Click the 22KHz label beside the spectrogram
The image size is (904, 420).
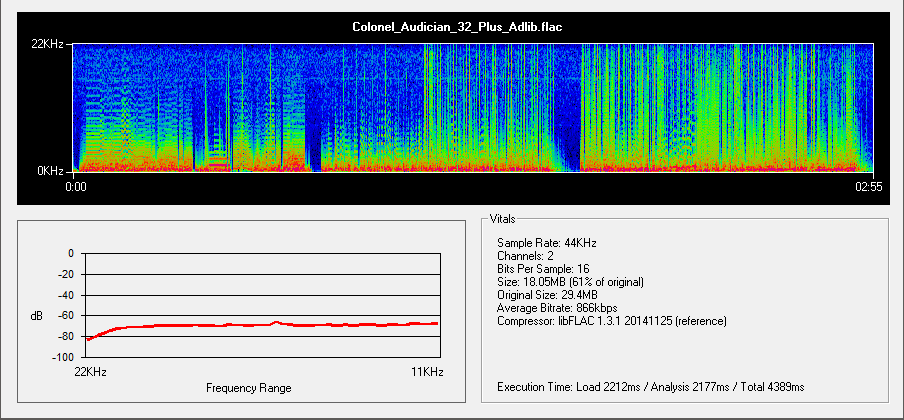pyautogui.click(x=50, y=45)
